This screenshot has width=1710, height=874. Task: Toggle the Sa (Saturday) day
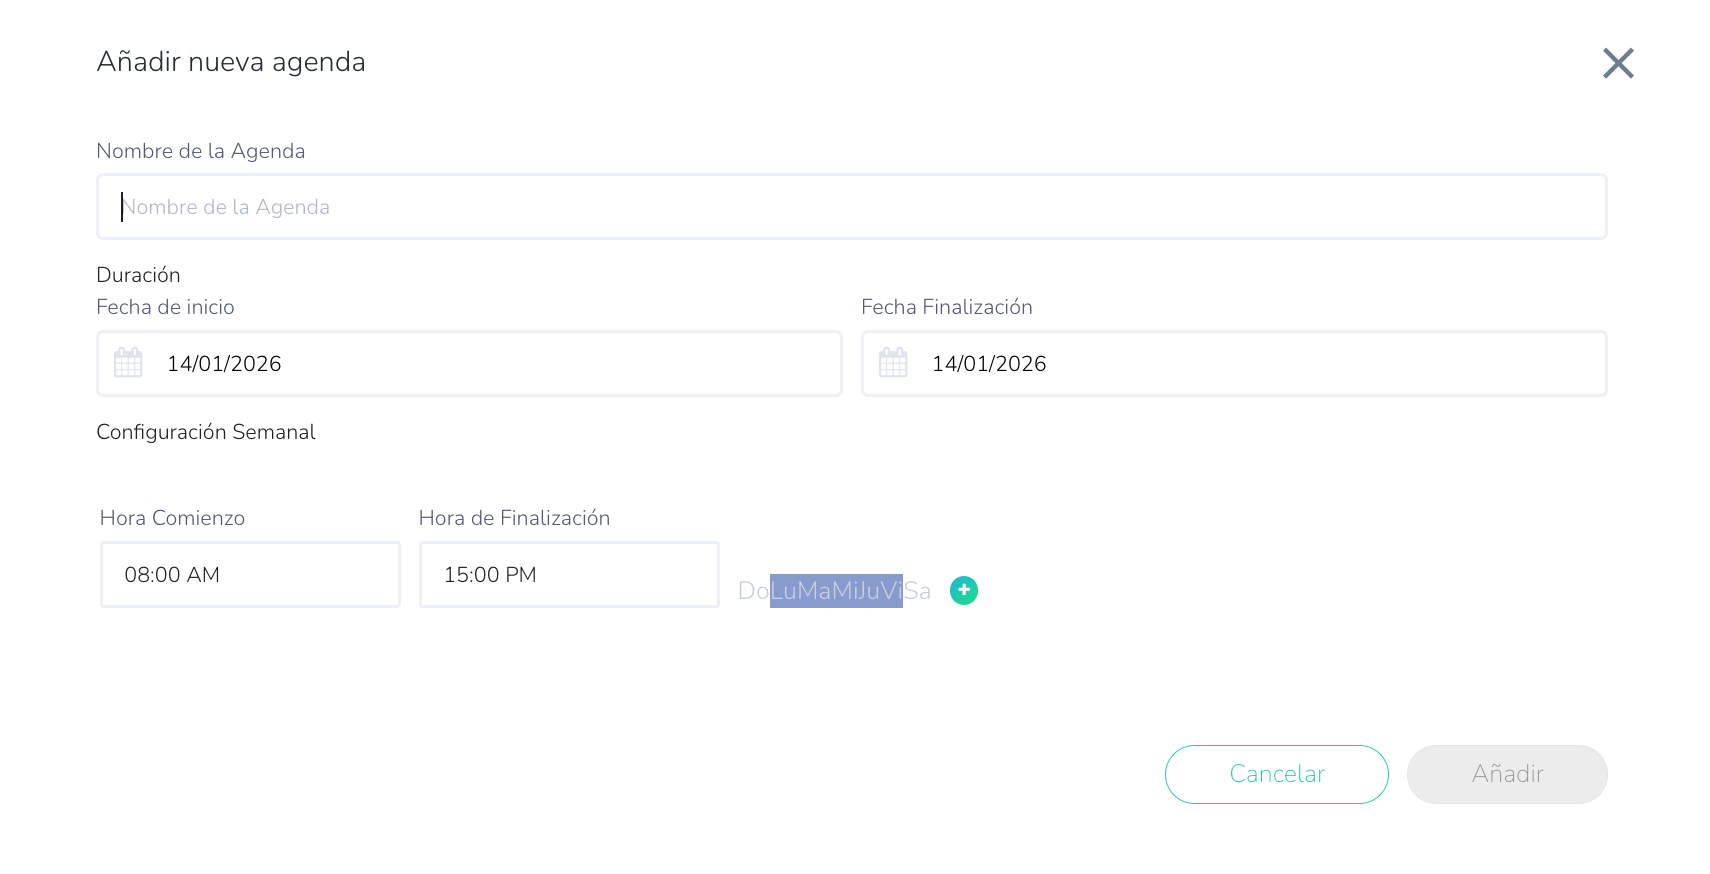(x=918, y=591)
